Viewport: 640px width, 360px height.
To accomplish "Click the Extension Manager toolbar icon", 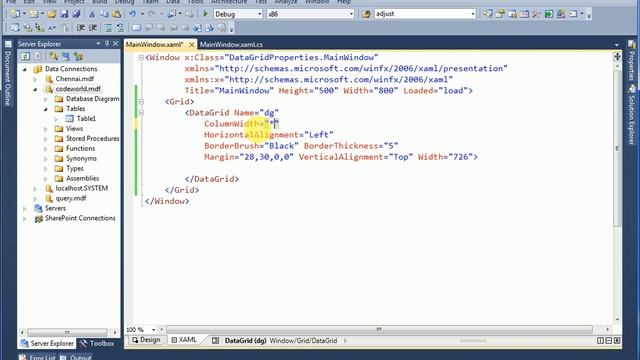I will [561, 14].
